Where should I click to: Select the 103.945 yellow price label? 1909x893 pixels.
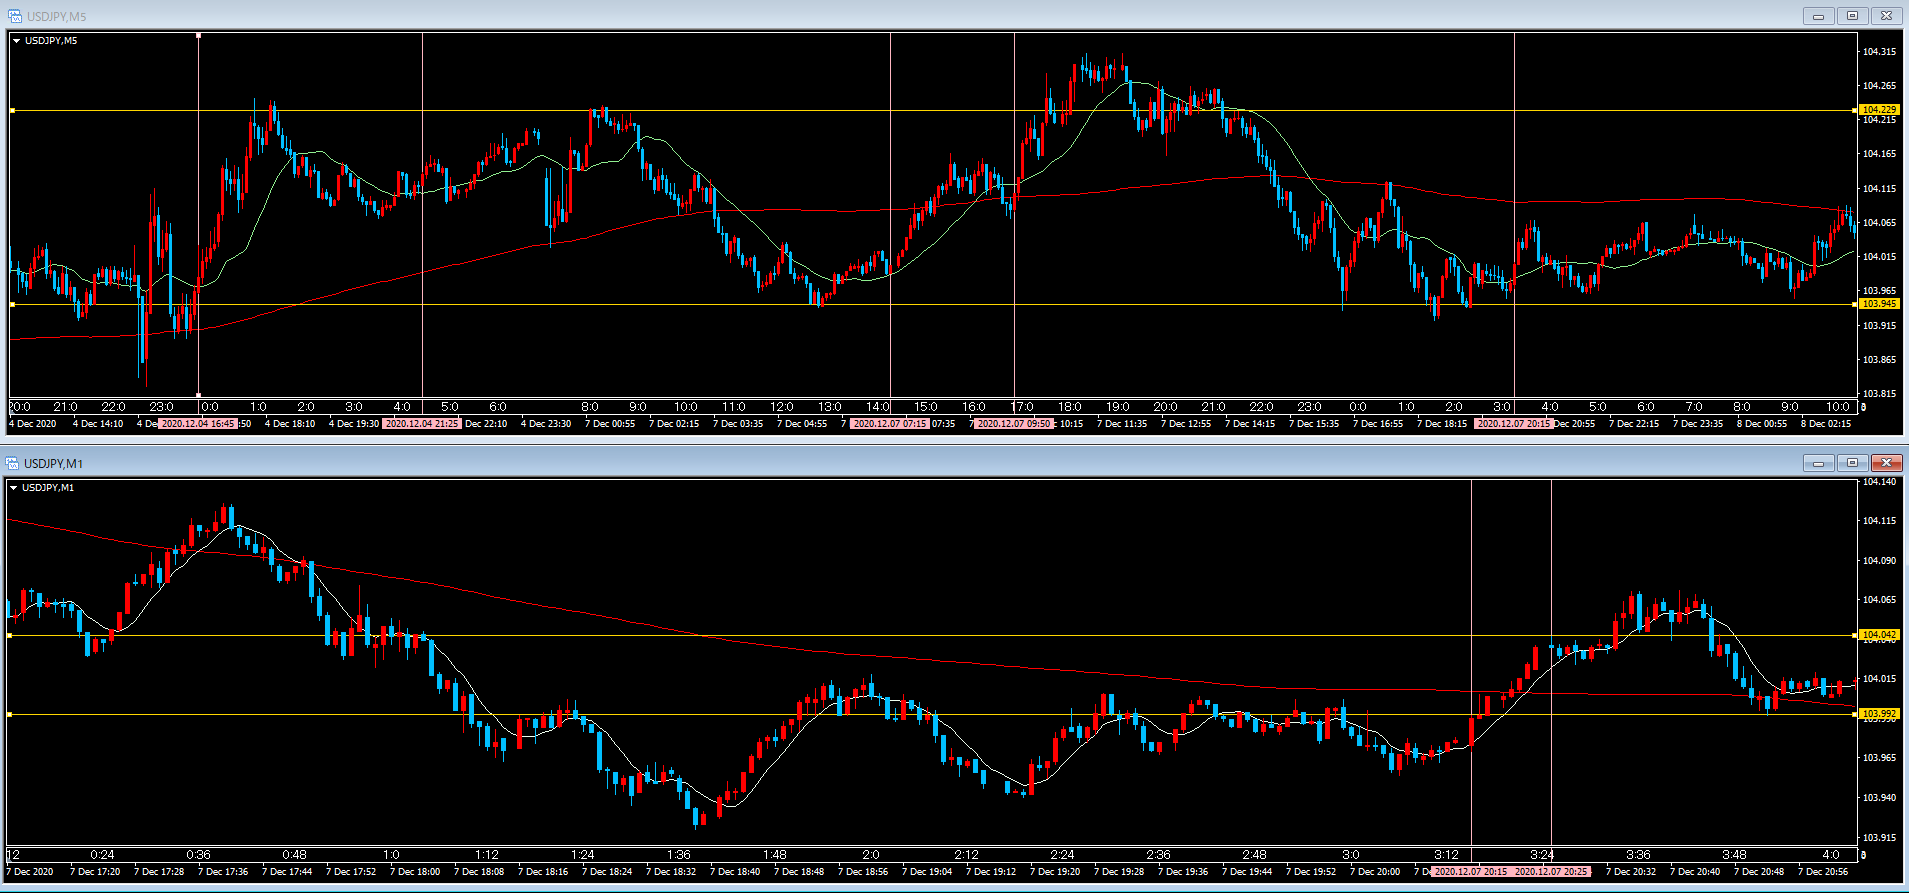(1879, 304)
